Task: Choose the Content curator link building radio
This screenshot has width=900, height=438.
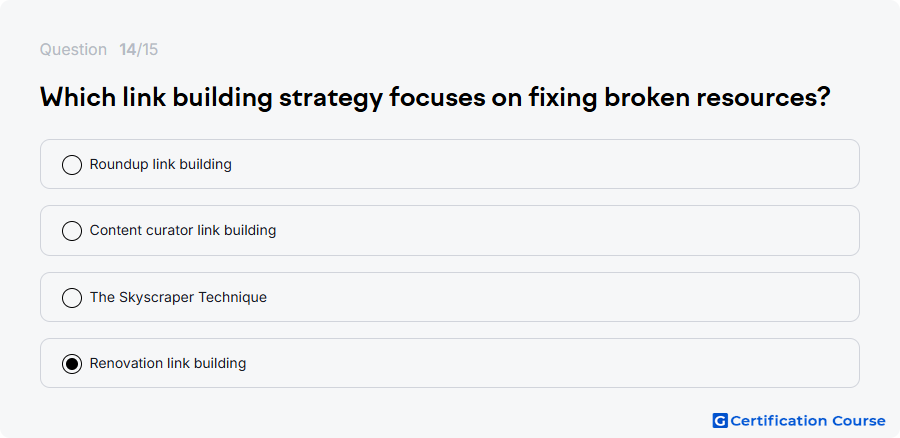Action: tap(72, 231)
